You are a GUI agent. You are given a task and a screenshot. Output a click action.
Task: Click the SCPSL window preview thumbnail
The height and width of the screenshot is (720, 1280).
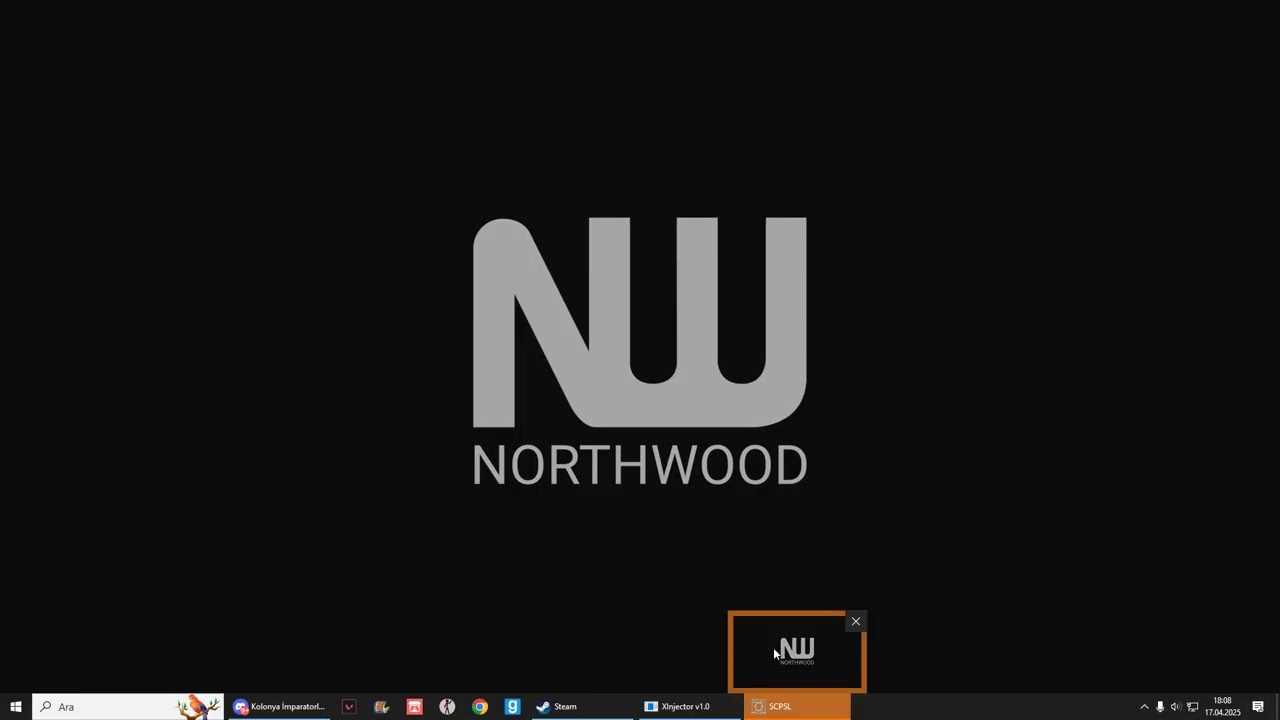point(797,652)
